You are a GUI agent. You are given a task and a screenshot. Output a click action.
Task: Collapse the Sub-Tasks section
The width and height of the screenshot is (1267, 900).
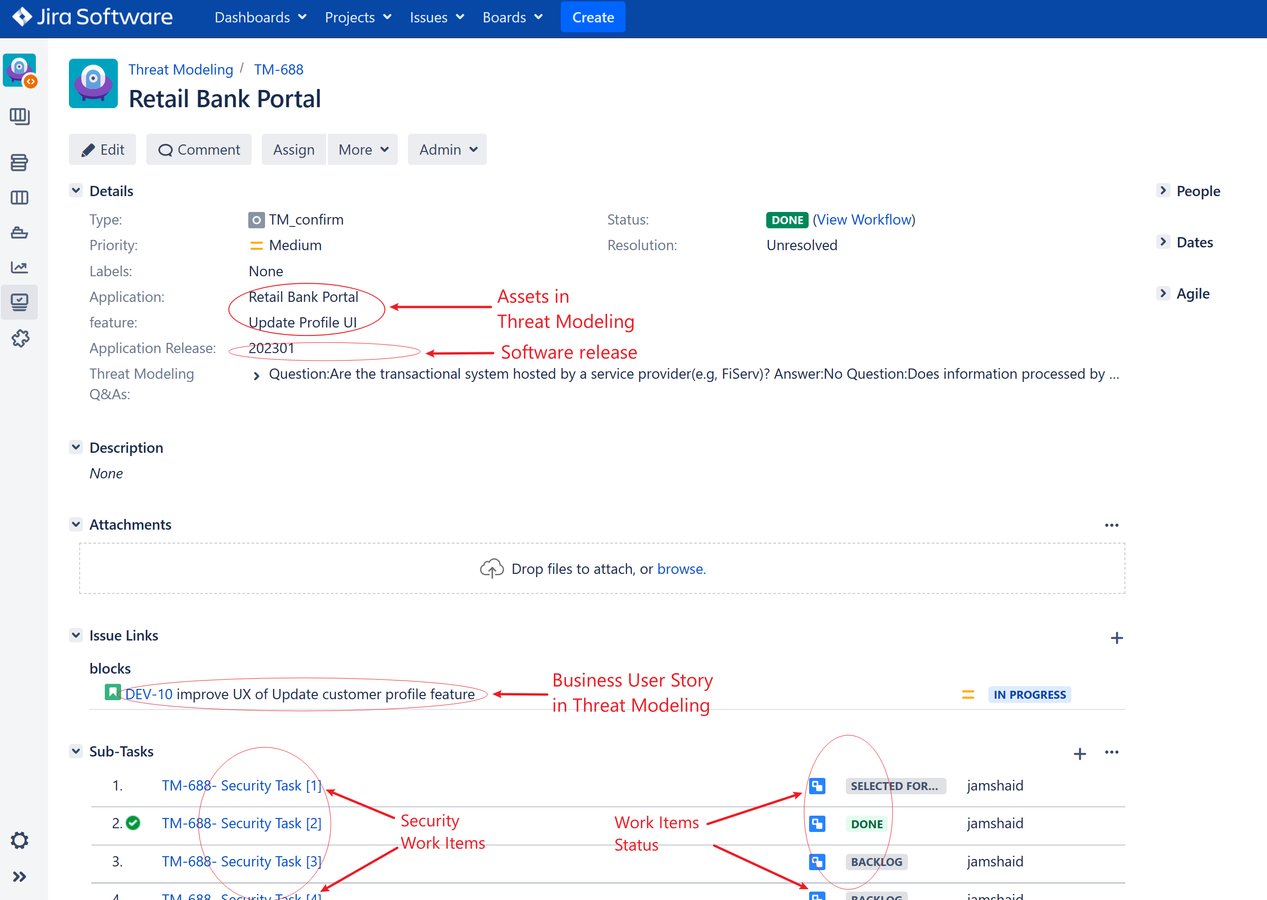click(x=76, y=751)
